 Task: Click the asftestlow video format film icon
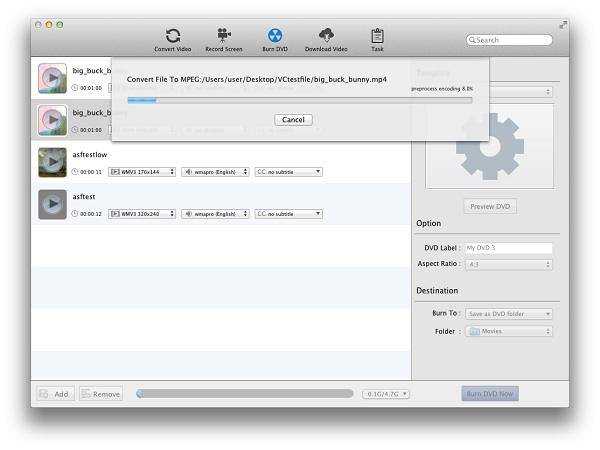(115, 172)
